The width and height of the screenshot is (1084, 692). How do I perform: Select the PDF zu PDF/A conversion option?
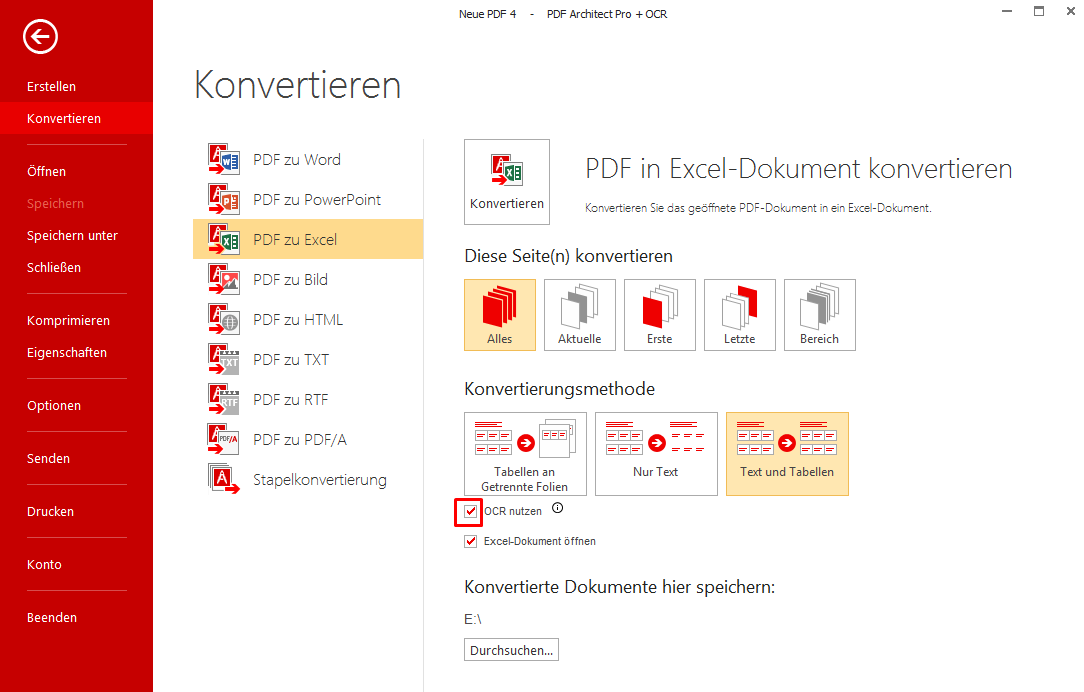point(308,440)
